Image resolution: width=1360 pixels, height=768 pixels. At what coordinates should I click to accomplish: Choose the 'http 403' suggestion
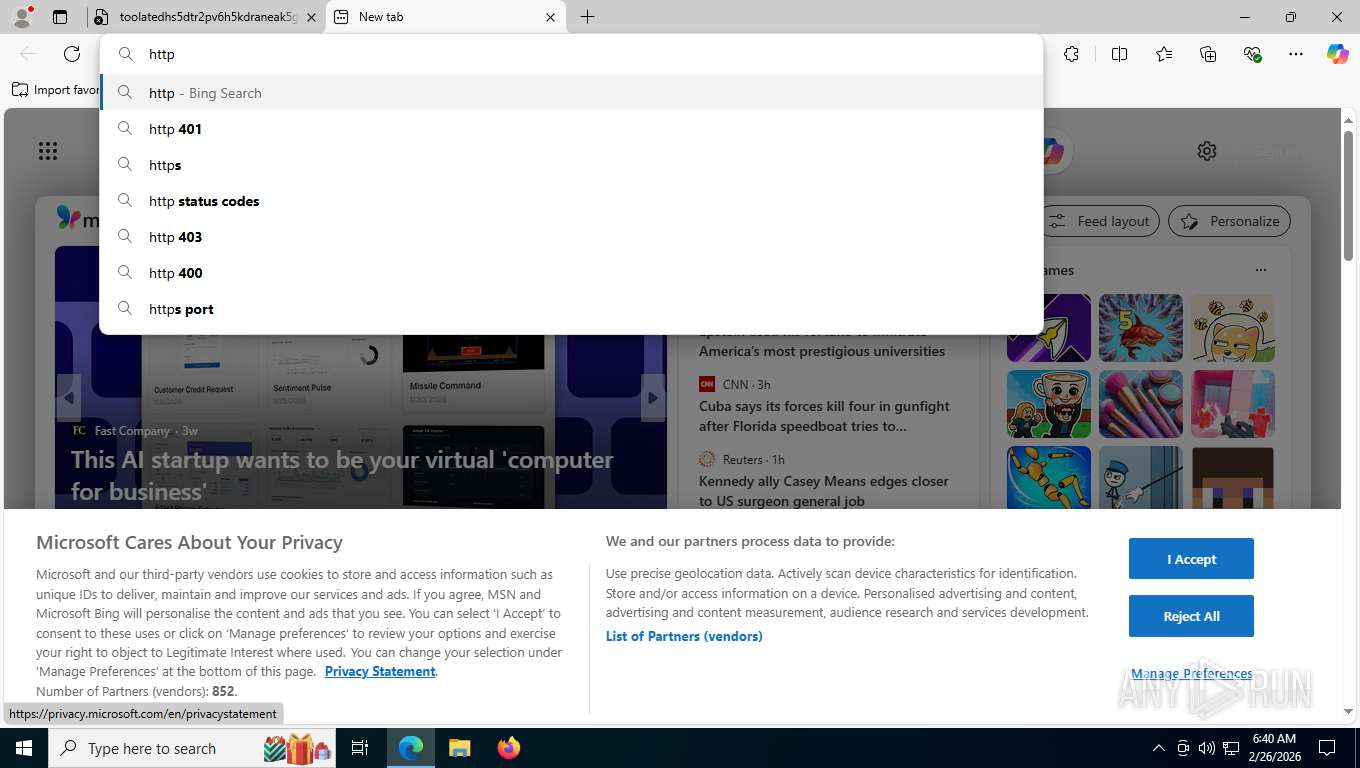571,237
